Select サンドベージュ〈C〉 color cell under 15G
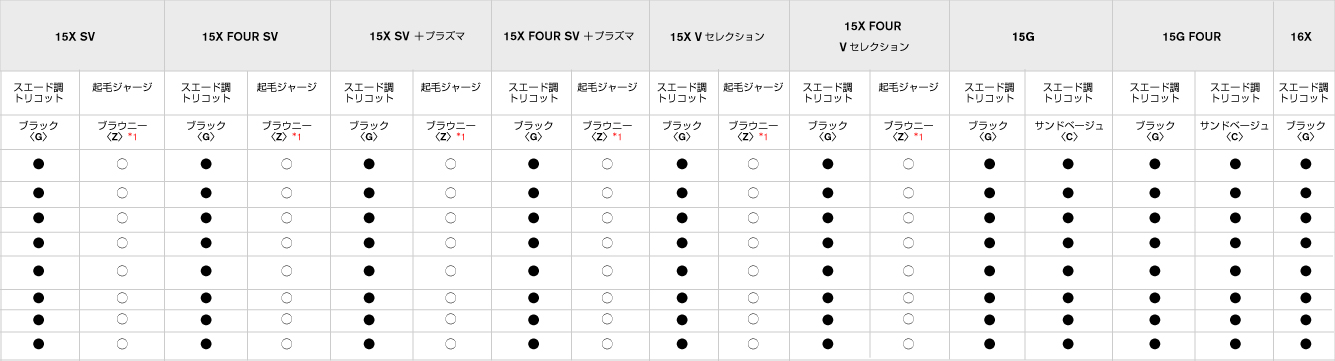 [1068, 131]
